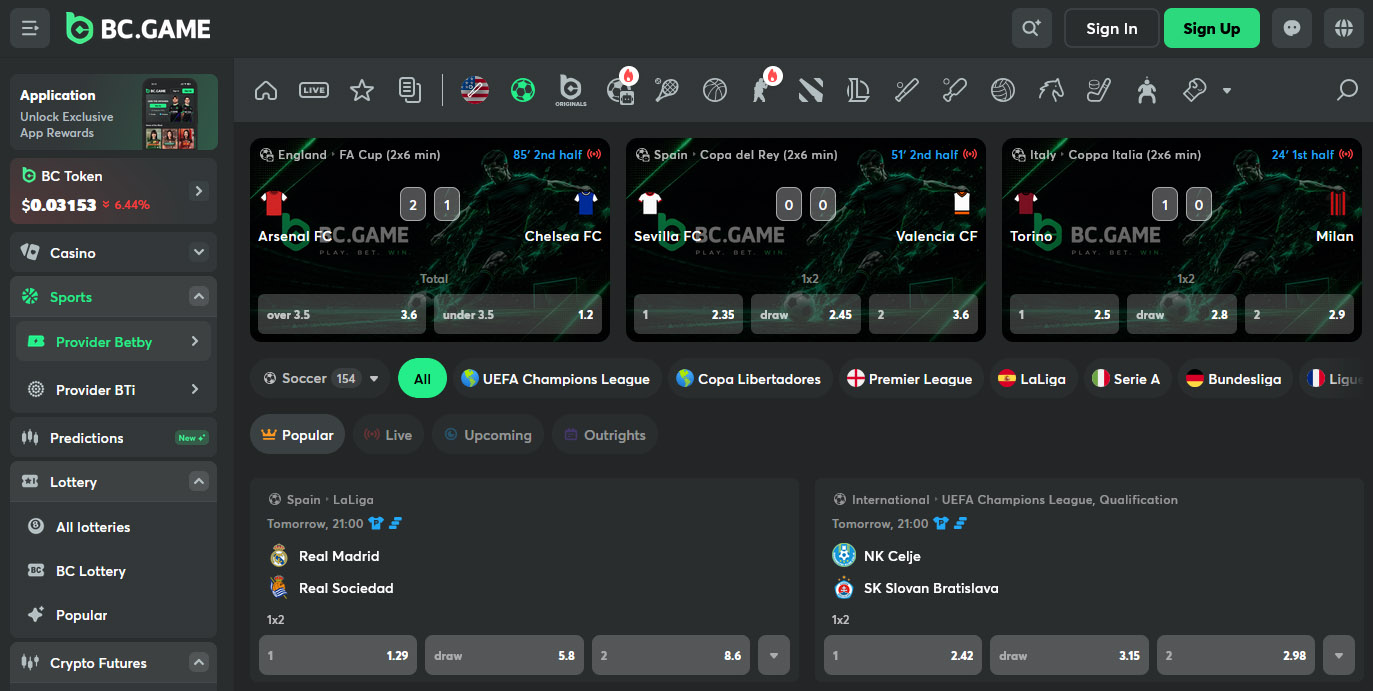Screen dimensions: 1373x691
Task: Click the Sign Up button
Action: pos(1212,28)
